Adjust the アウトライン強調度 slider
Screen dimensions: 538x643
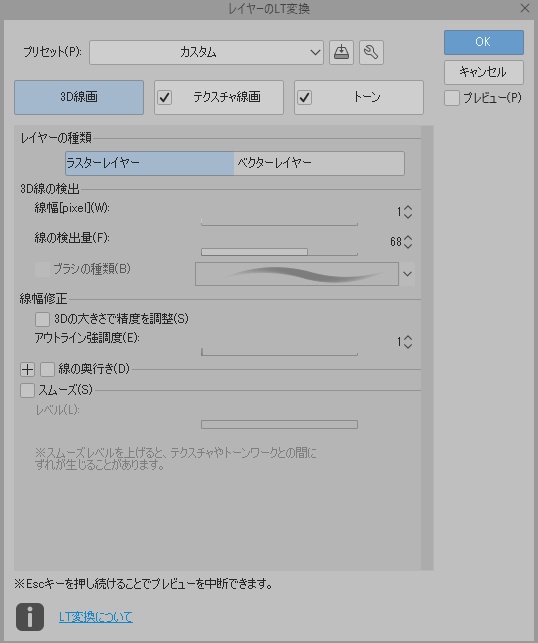[x=279, y=352]
